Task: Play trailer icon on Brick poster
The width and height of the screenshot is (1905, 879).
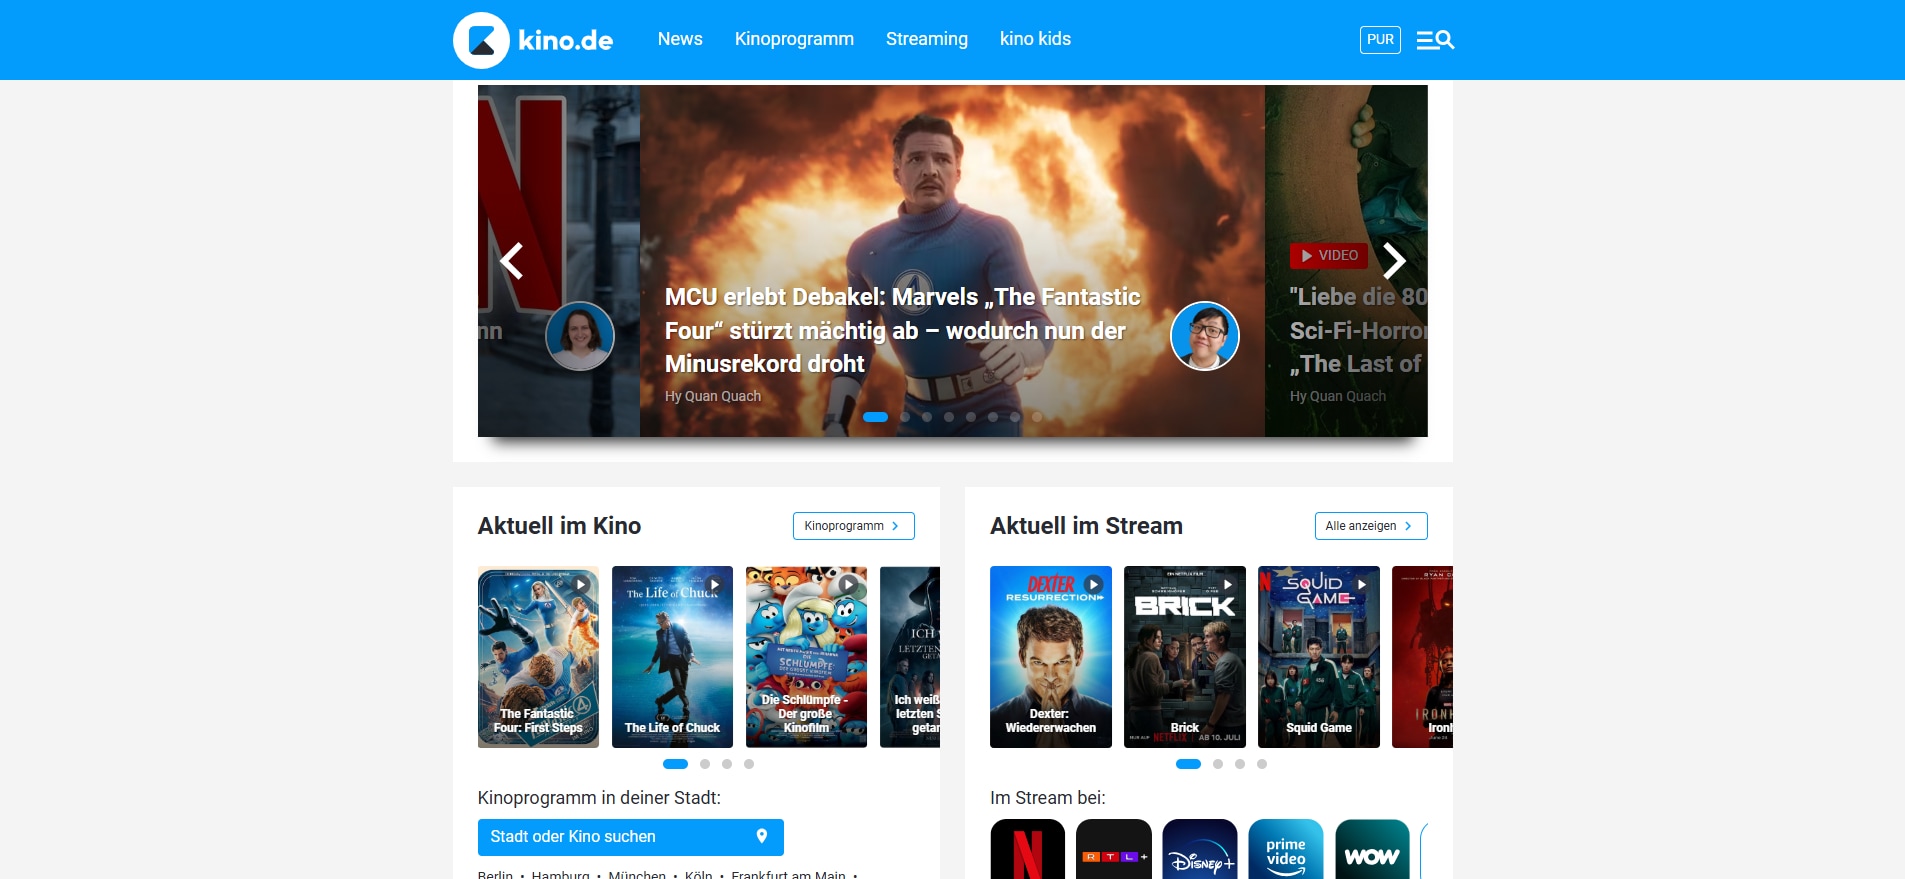Action: 1228,585
